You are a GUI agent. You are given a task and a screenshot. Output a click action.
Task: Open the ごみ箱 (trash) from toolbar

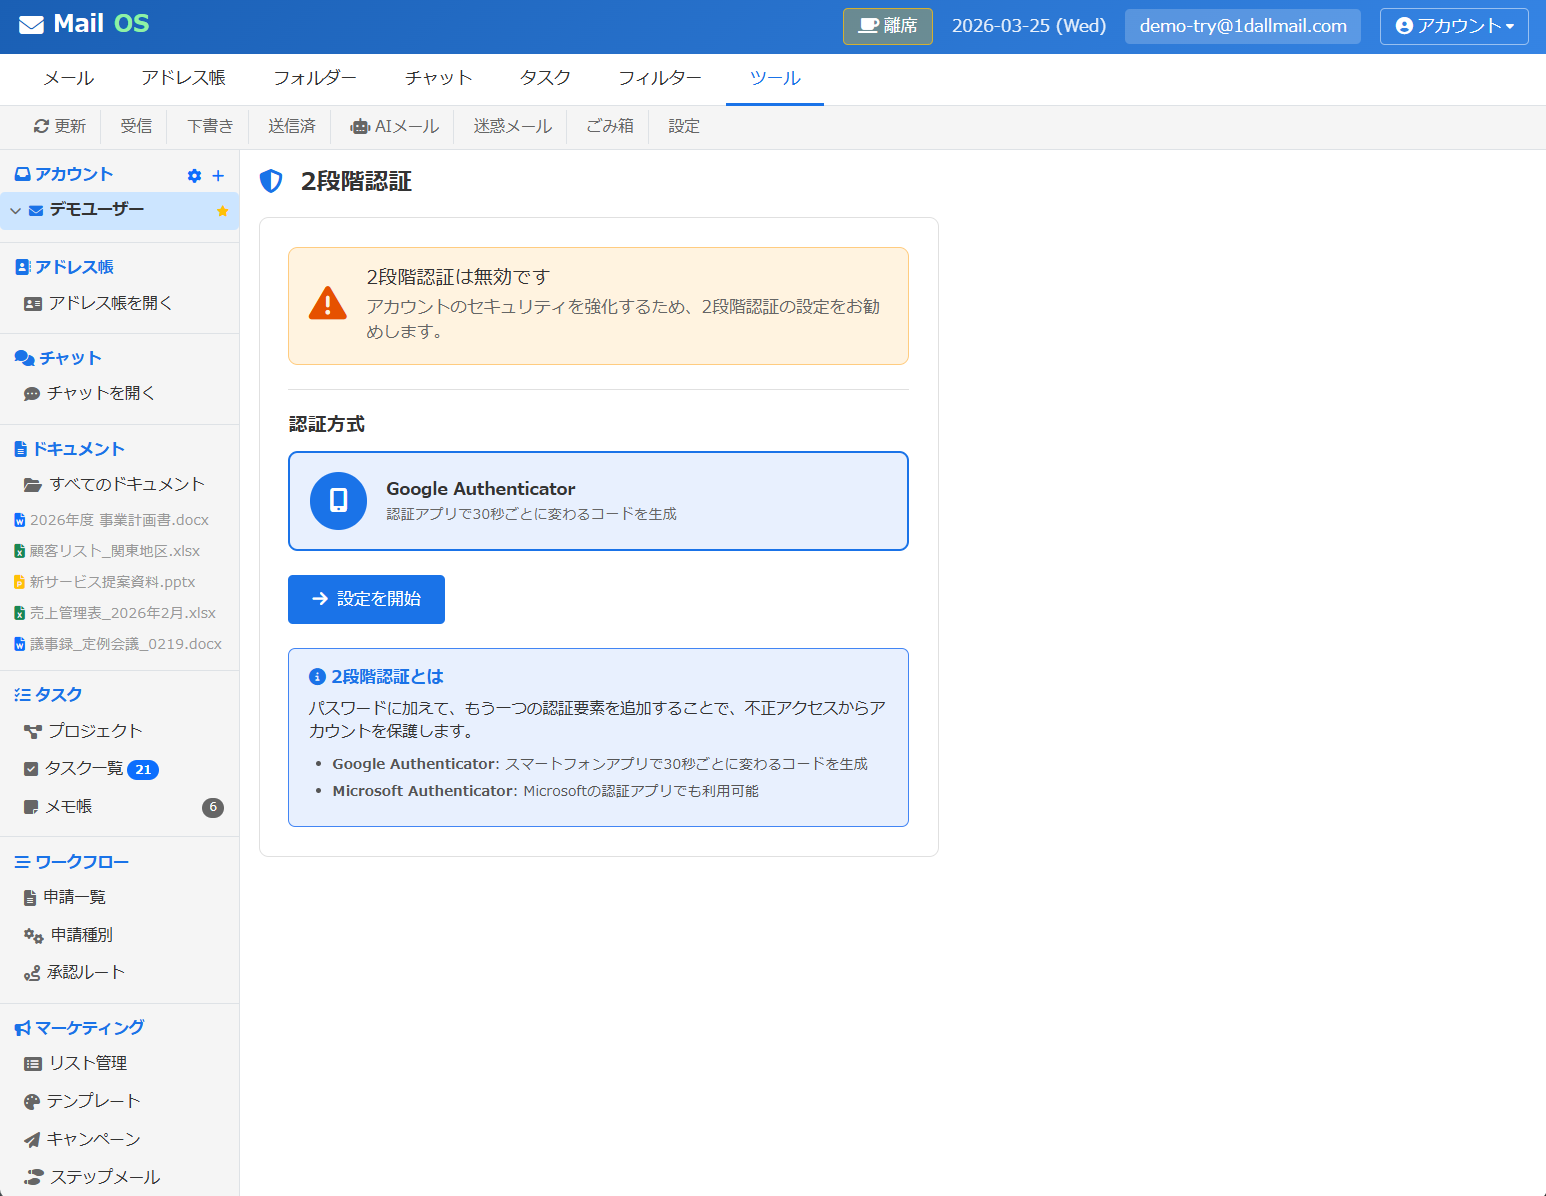pyautogui.click(x=608, y=126)
